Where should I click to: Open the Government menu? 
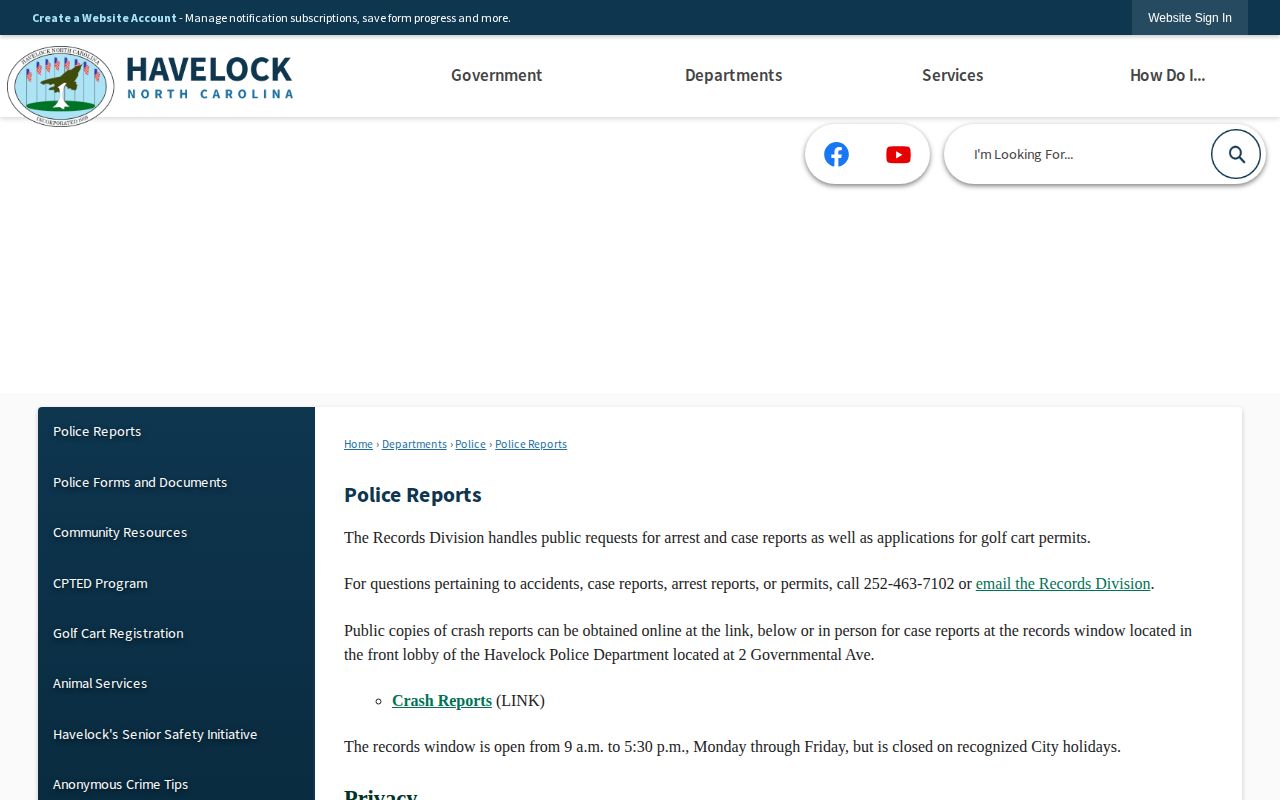496,75
